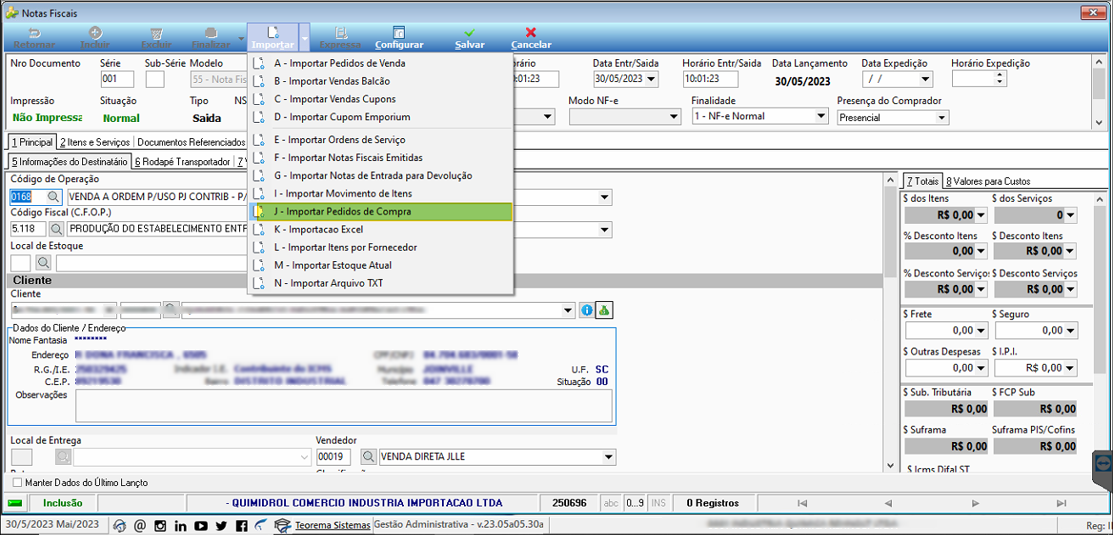Open the Teorema Sistemas link
Image resolution: width=1113 pixels, height=535 pixels.
333,526
